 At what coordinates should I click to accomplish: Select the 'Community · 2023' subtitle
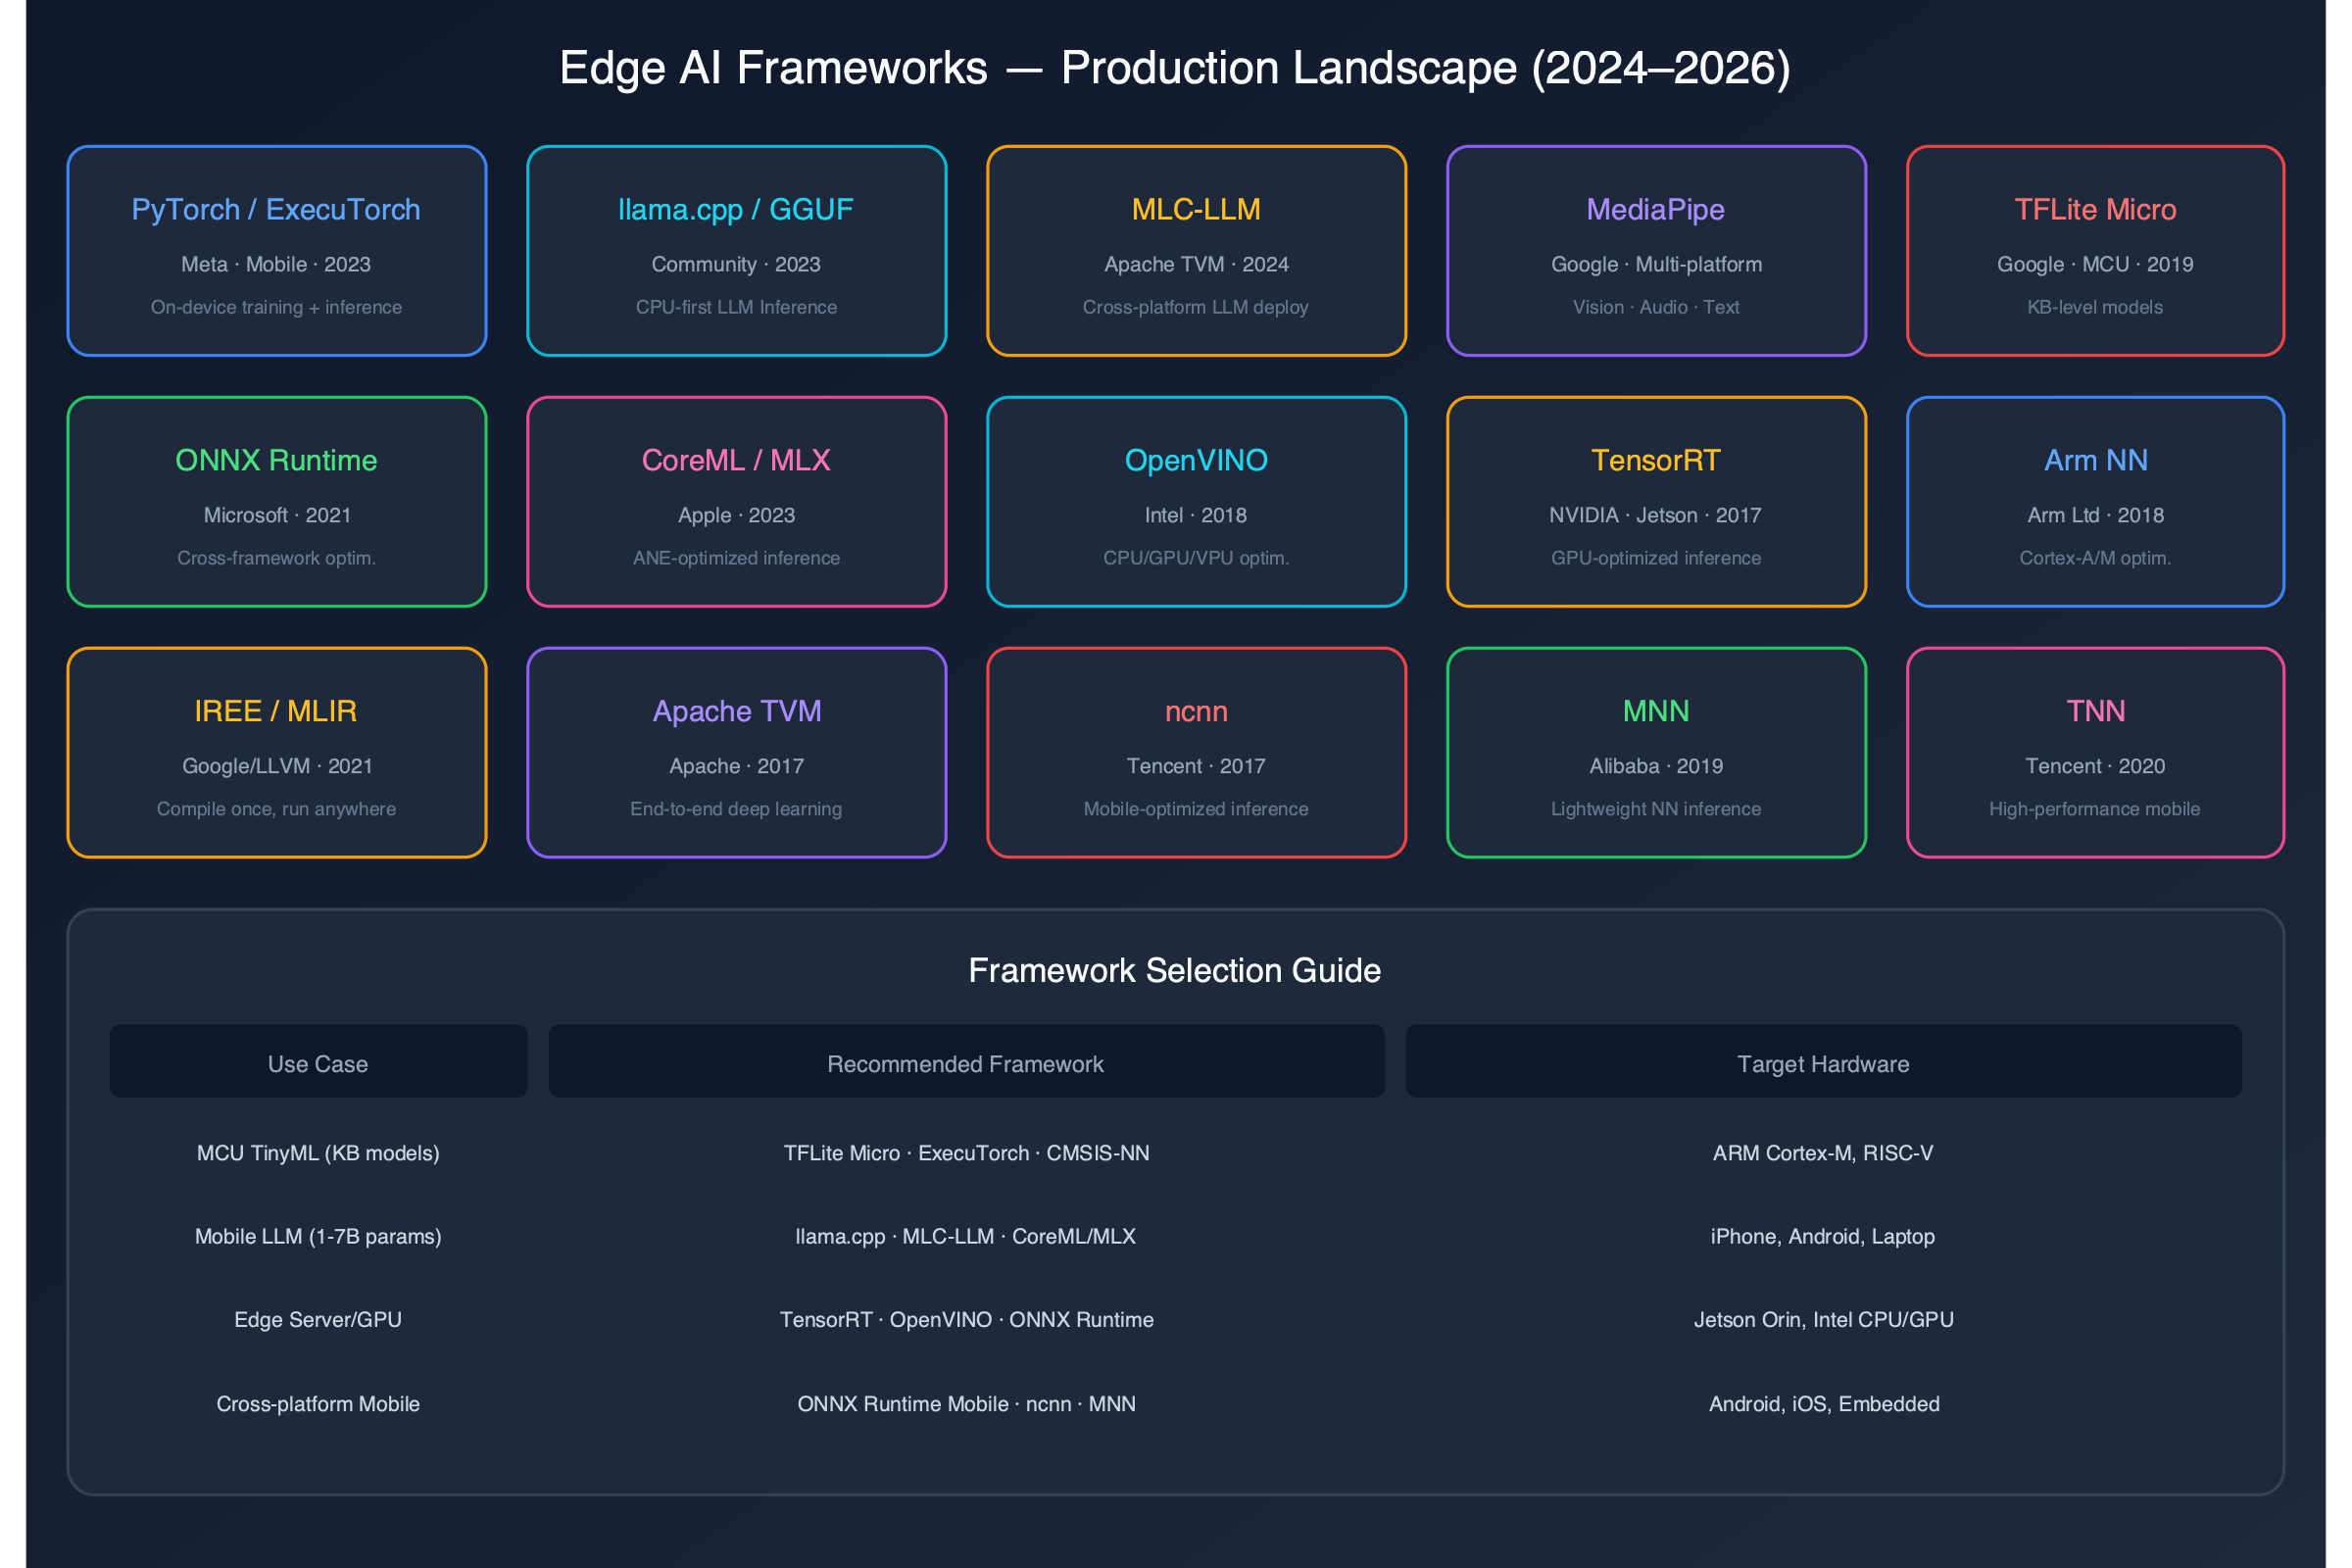(736, 264)
